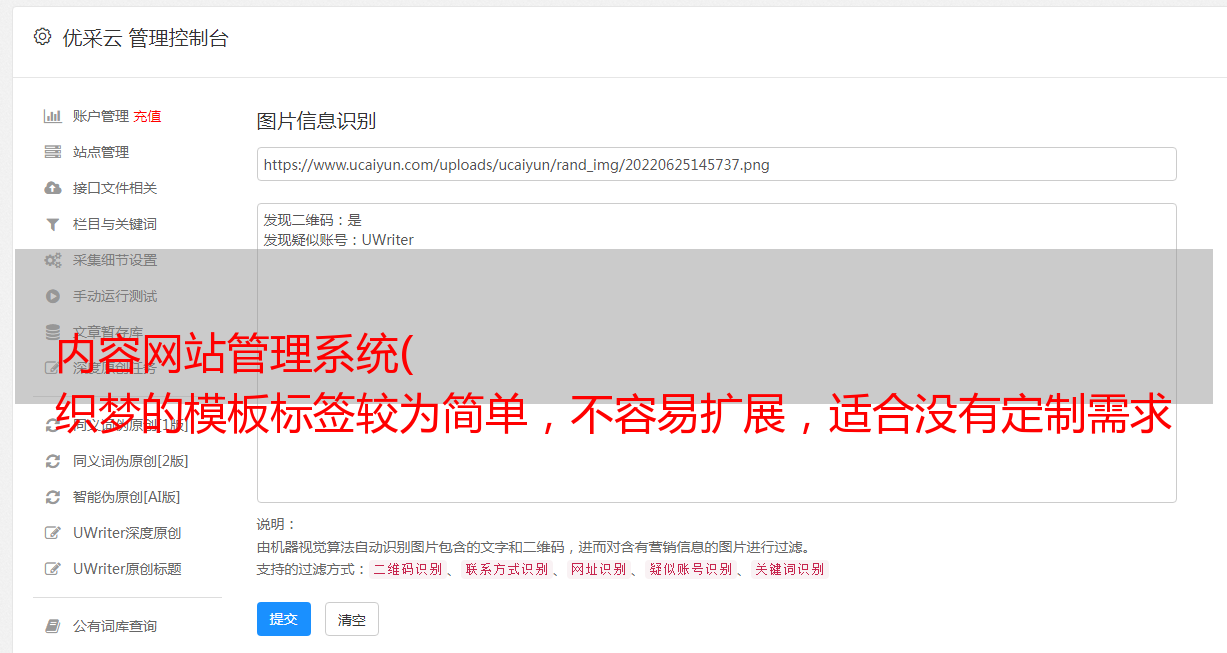This screenshot has width=1227, height=653.
Task: Click the 清空 button
Action: [x=352, y=619]
